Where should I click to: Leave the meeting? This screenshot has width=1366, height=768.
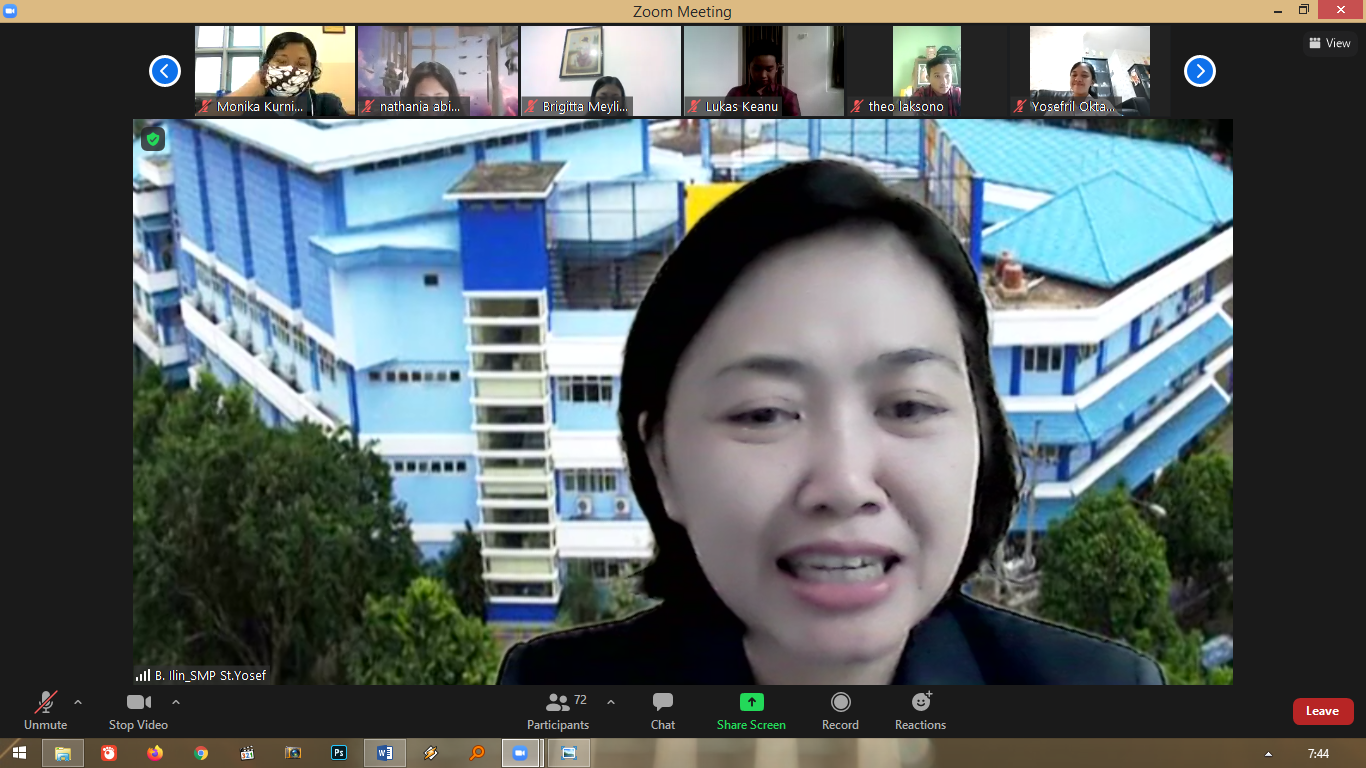(1322, 711)
